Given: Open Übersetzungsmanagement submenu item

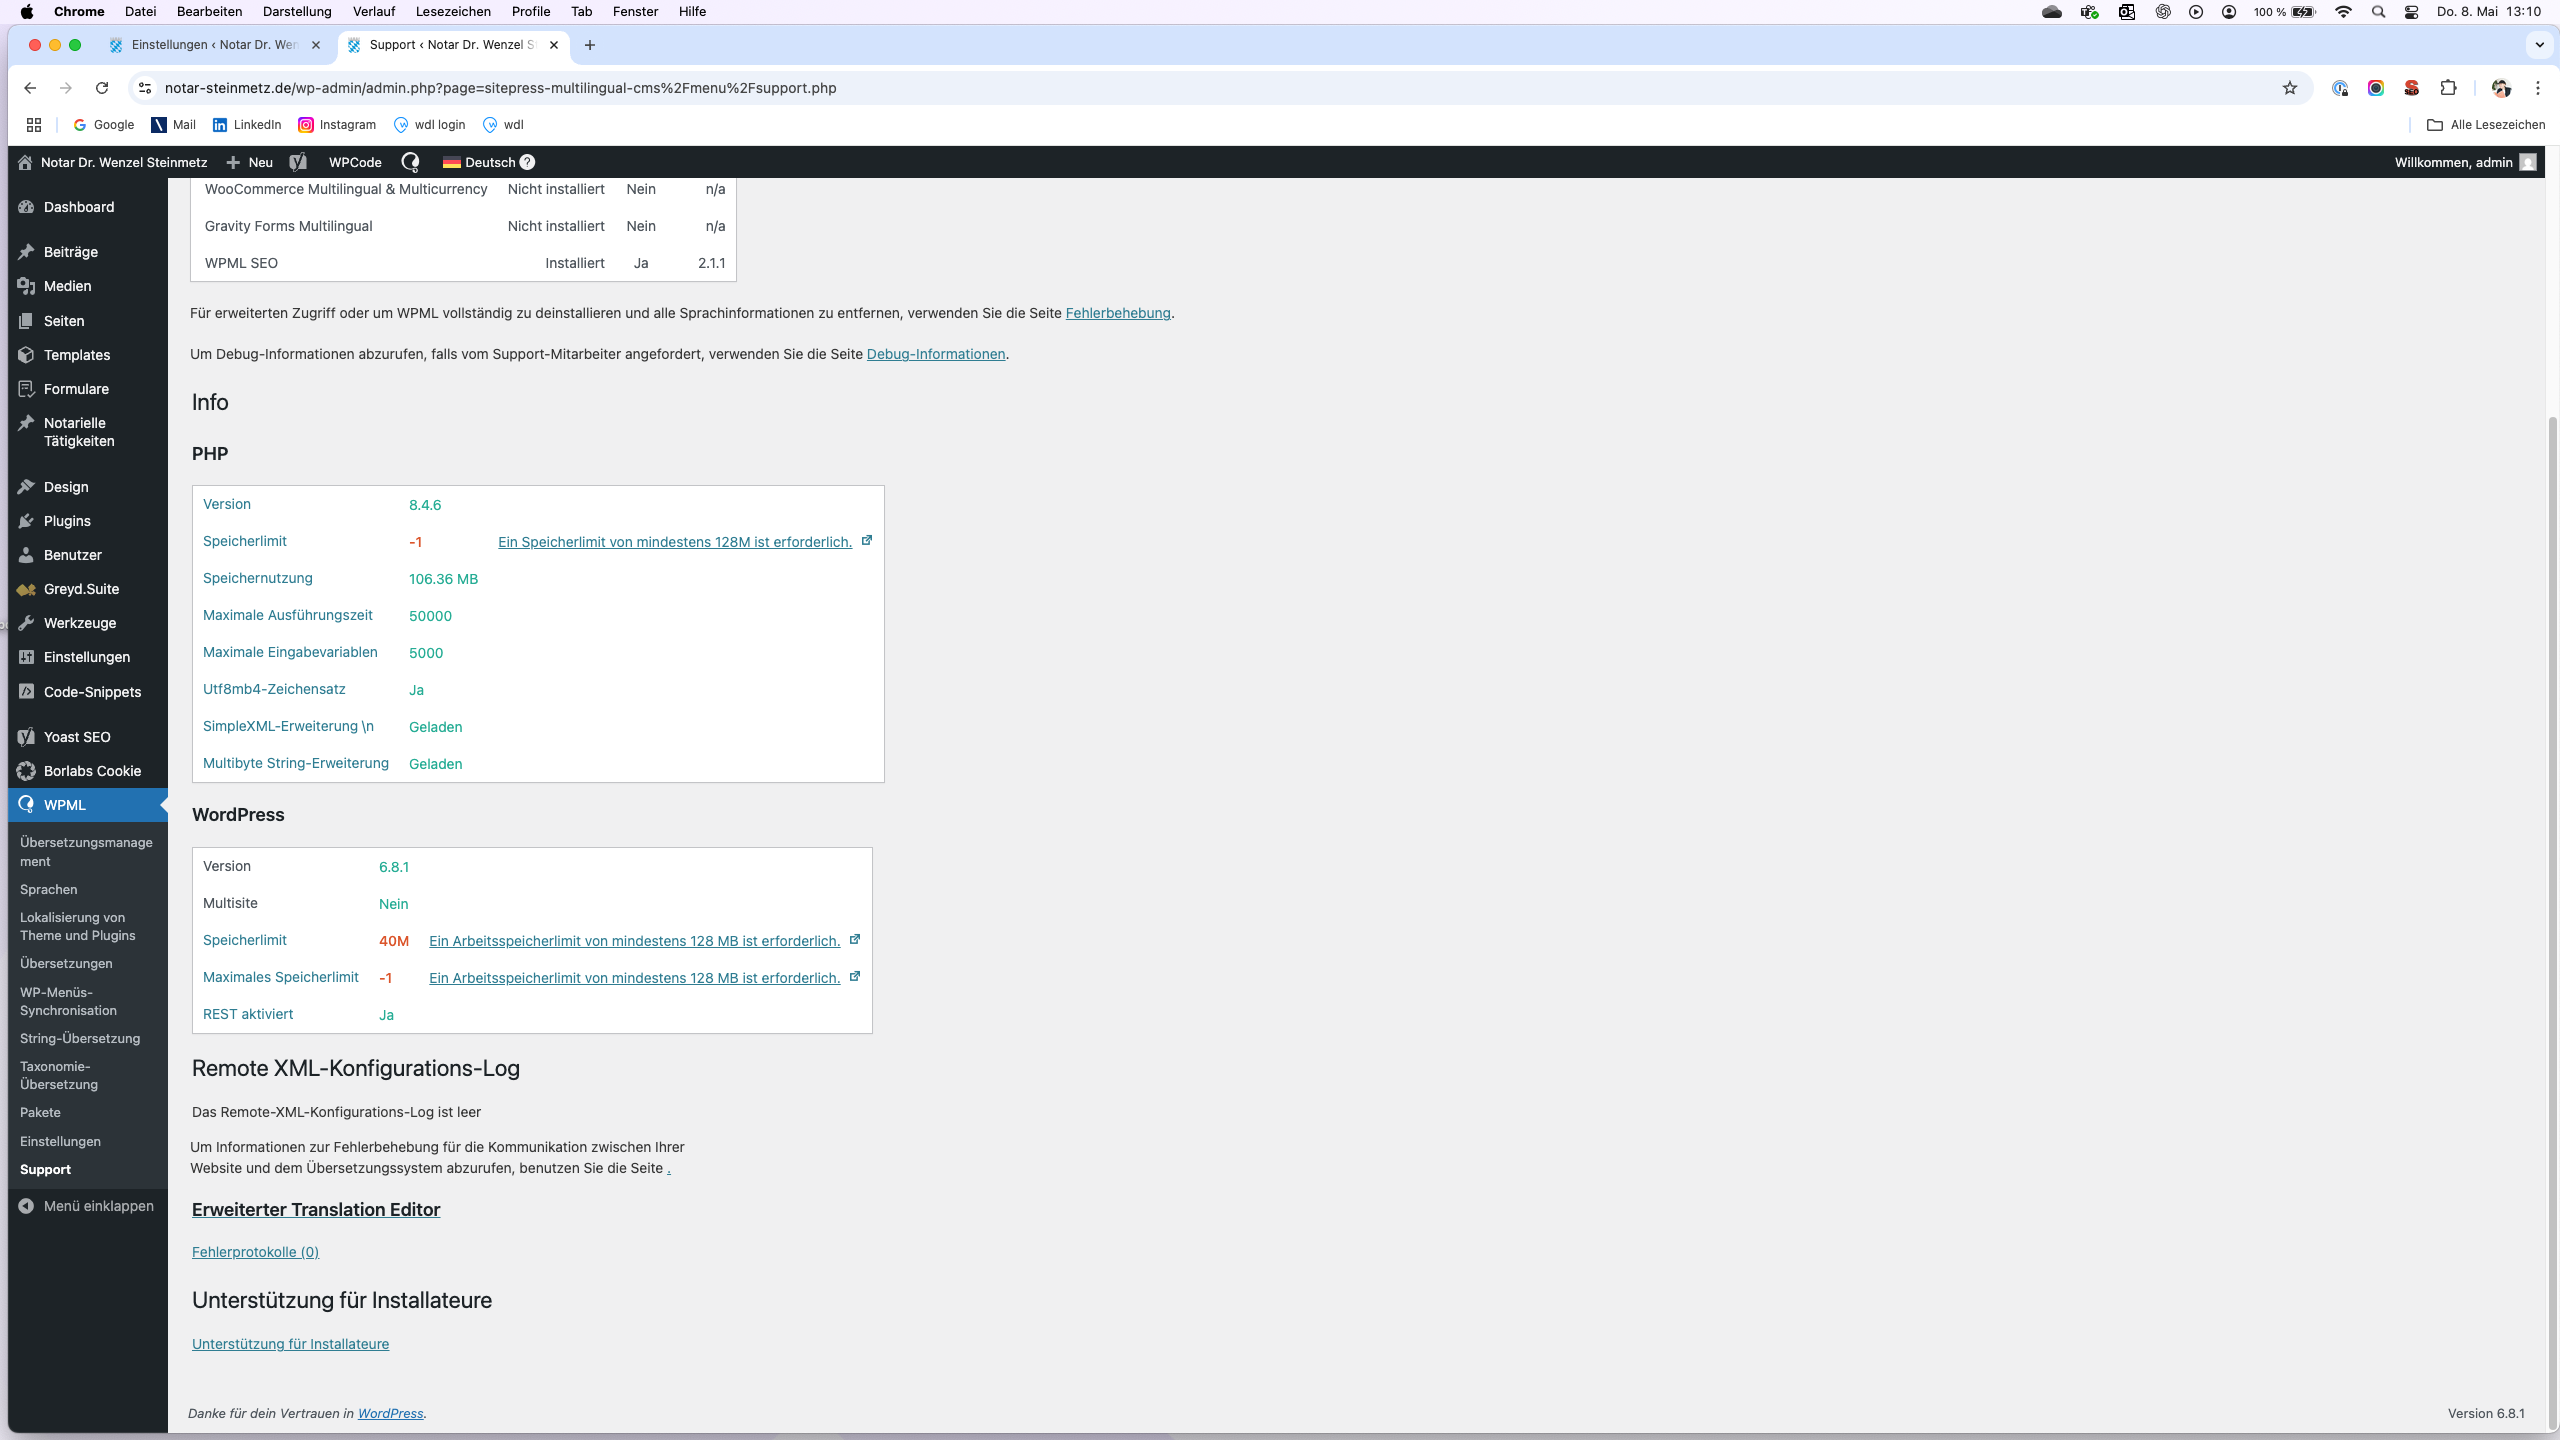Looking at the screenshot, I should pyautogui.click(x=88, y=852).
